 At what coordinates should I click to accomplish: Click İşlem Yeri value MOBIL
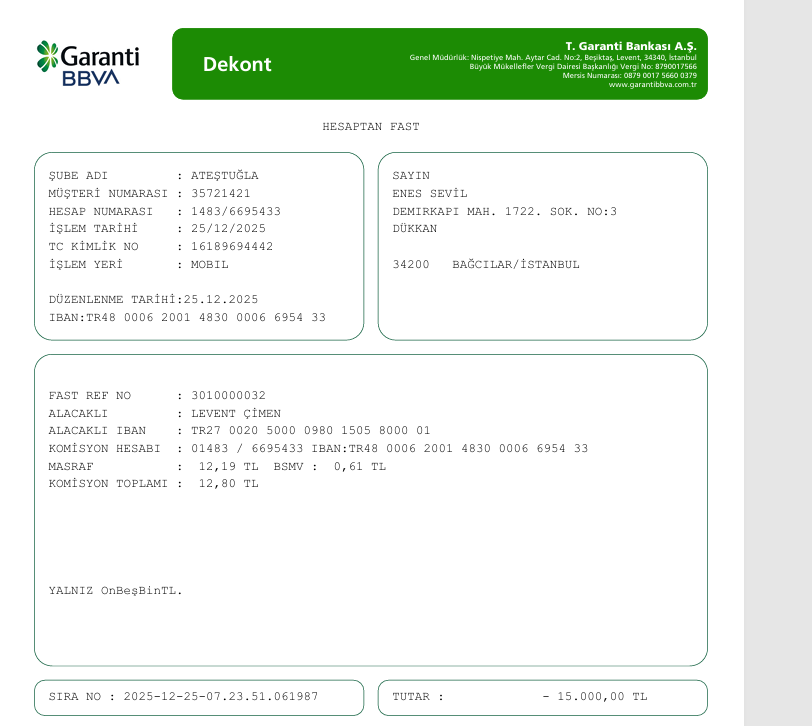(x=210, y=265)
